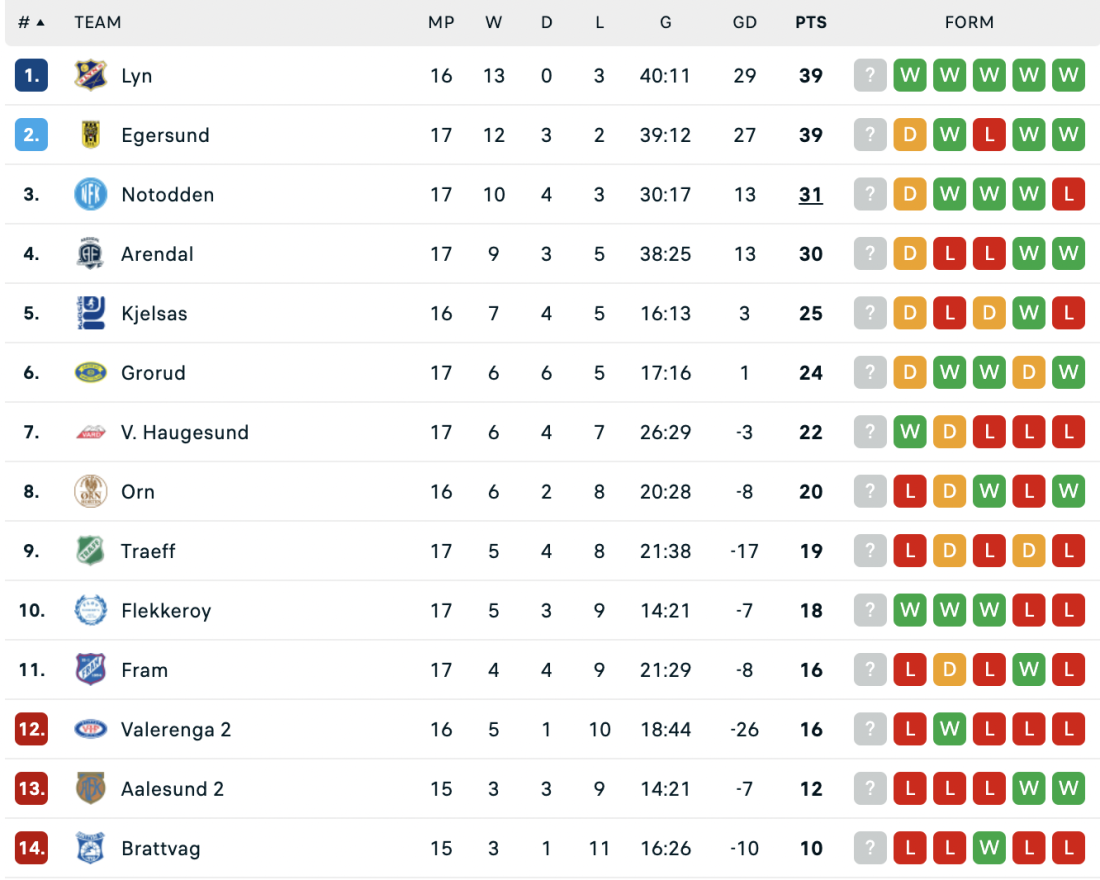Screen dimensions: 1100x880
Task: Sort standings by GD column header
Action: (x=745, y=22)
